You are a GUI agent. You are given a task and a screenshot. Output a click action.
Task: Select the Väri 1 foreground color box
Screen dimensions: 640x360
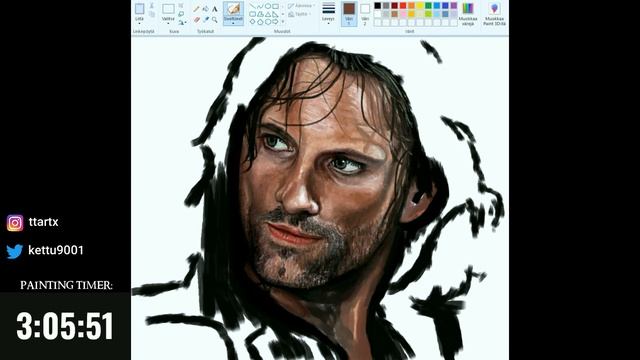point(349,13)
